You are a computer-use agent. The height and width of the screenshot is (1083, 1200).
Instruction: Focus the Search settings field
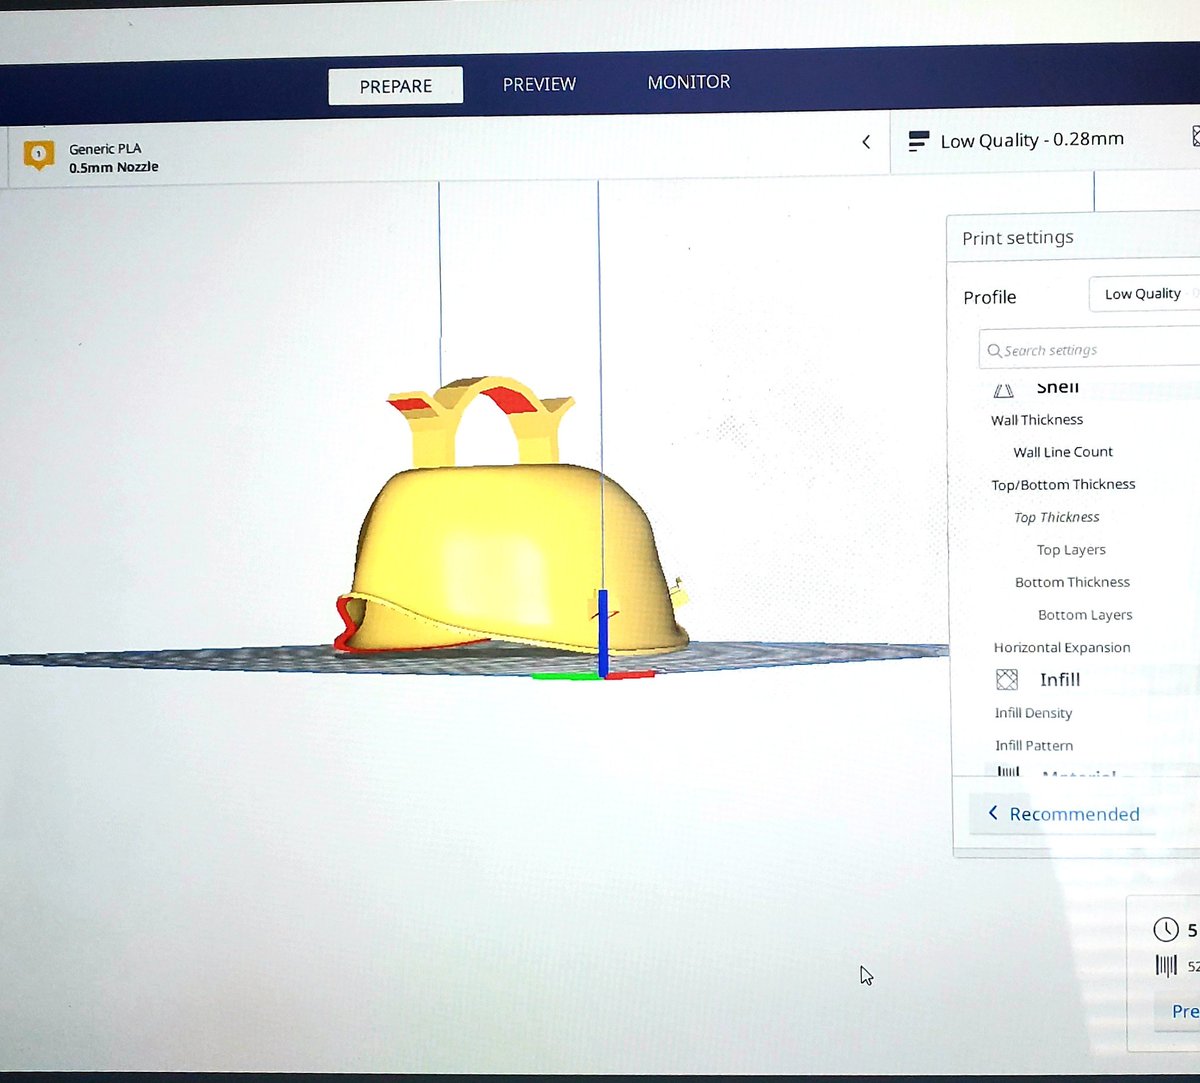1090,350
